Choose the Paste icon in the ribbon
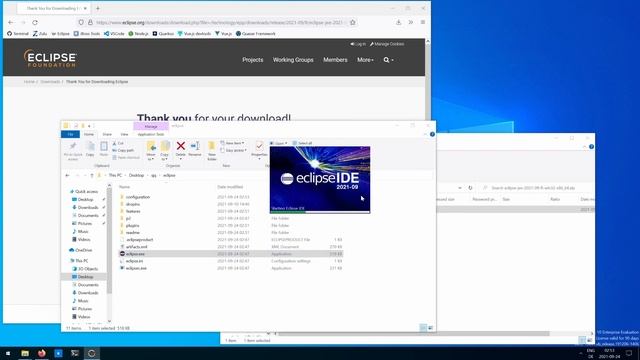Viewport: 640px width, 360px height. point(104,149)
